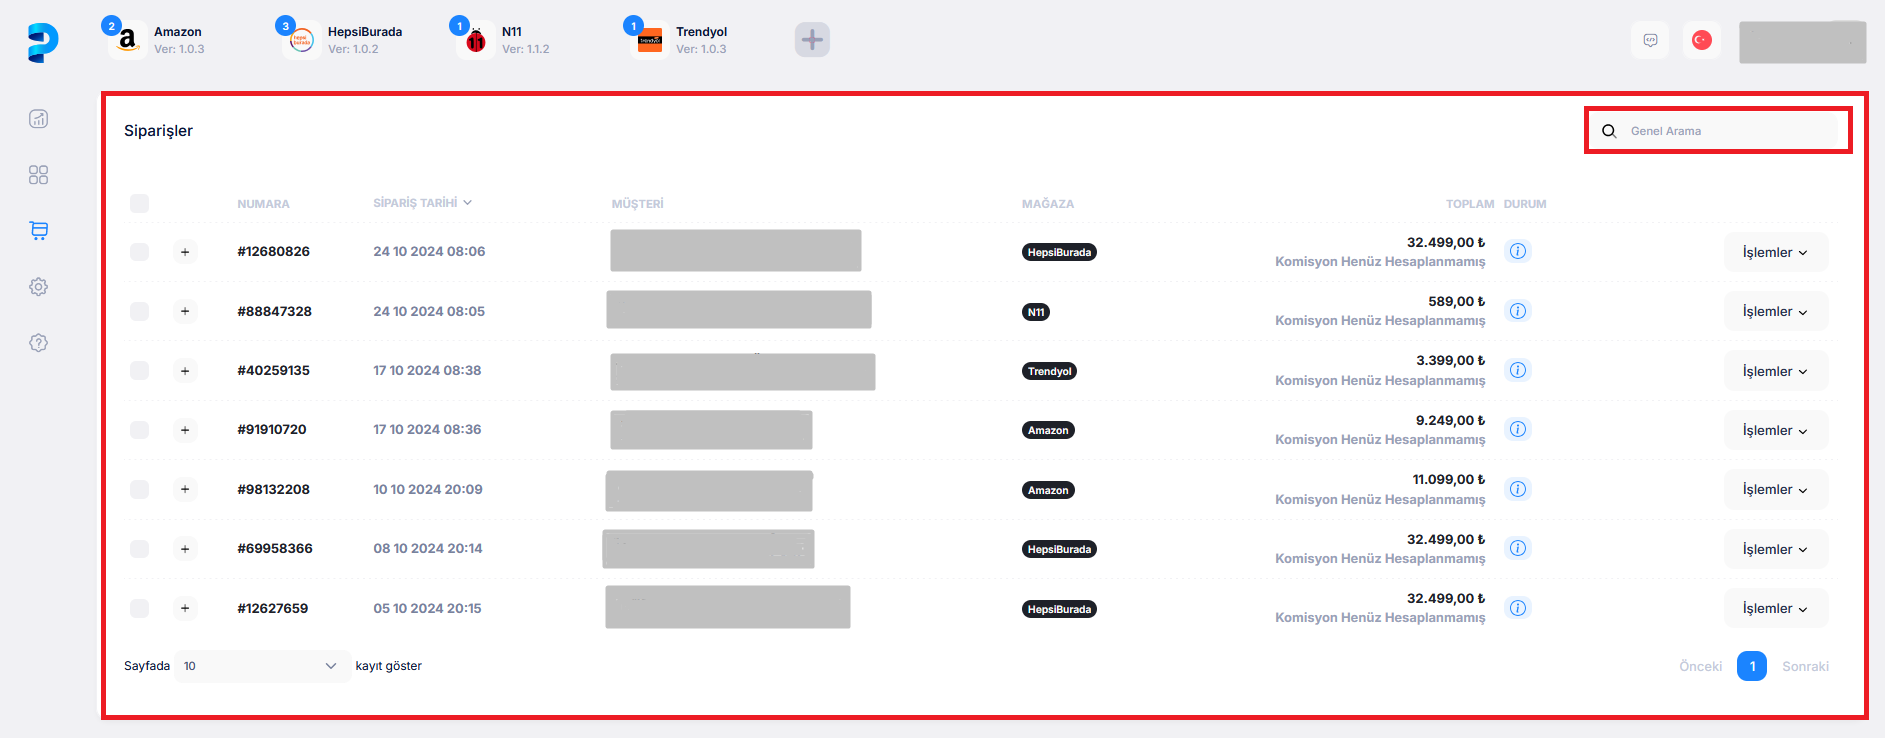Go to page 1 button
Screen dimensions: 1885x738
pos(1751,666)
